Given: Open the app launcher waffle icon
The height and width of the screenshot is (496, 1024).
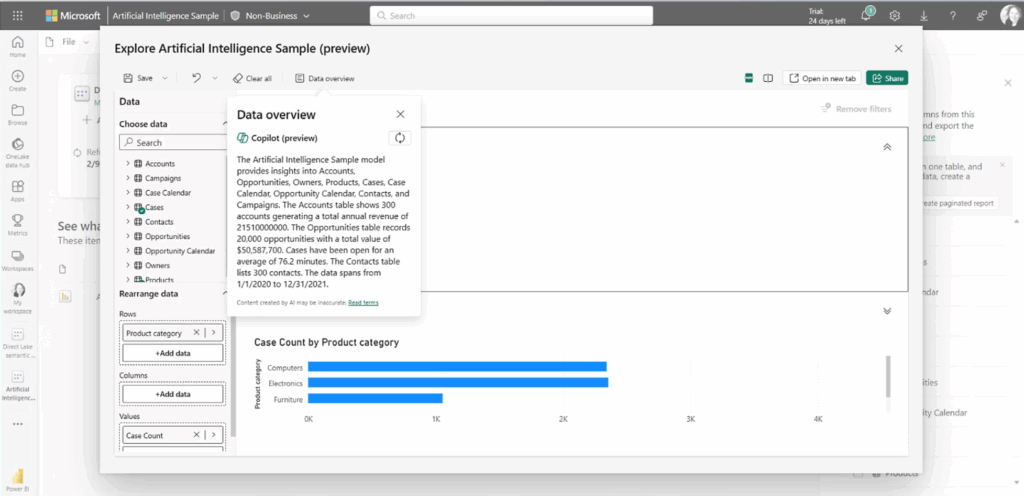Looking at the screenshot, I should [18, 16].
